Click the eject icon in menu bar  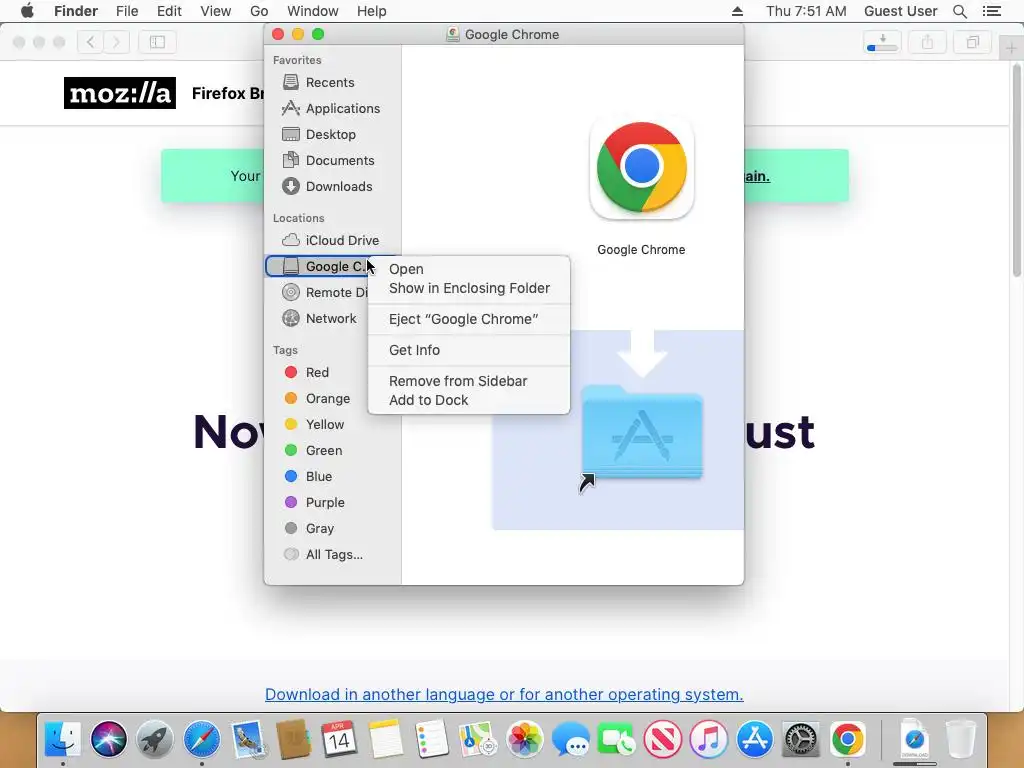pyautogui.click(x=737, y=11)
